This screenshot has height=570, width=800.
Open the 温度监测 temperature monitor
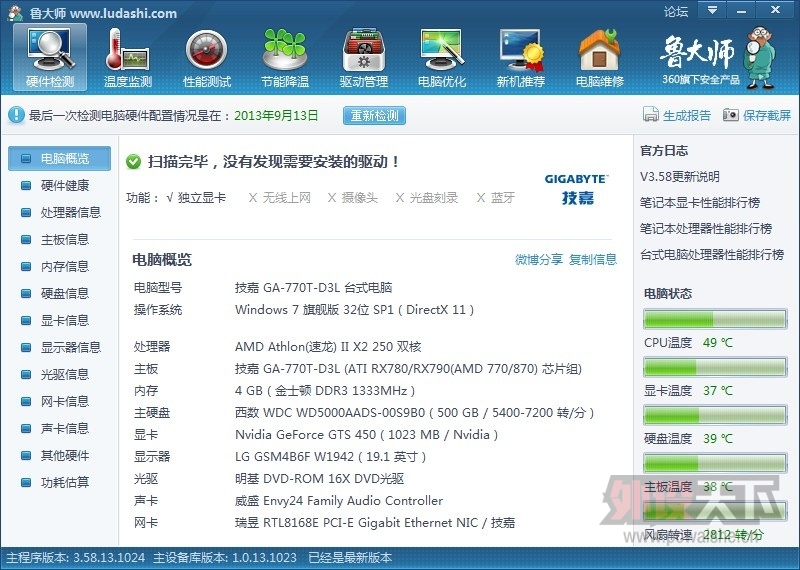[128, 58]
